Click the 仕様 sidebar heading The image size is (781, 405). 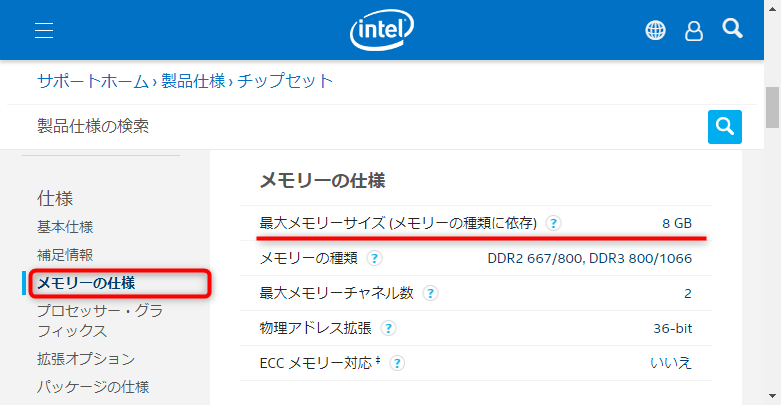pos(55,198)
